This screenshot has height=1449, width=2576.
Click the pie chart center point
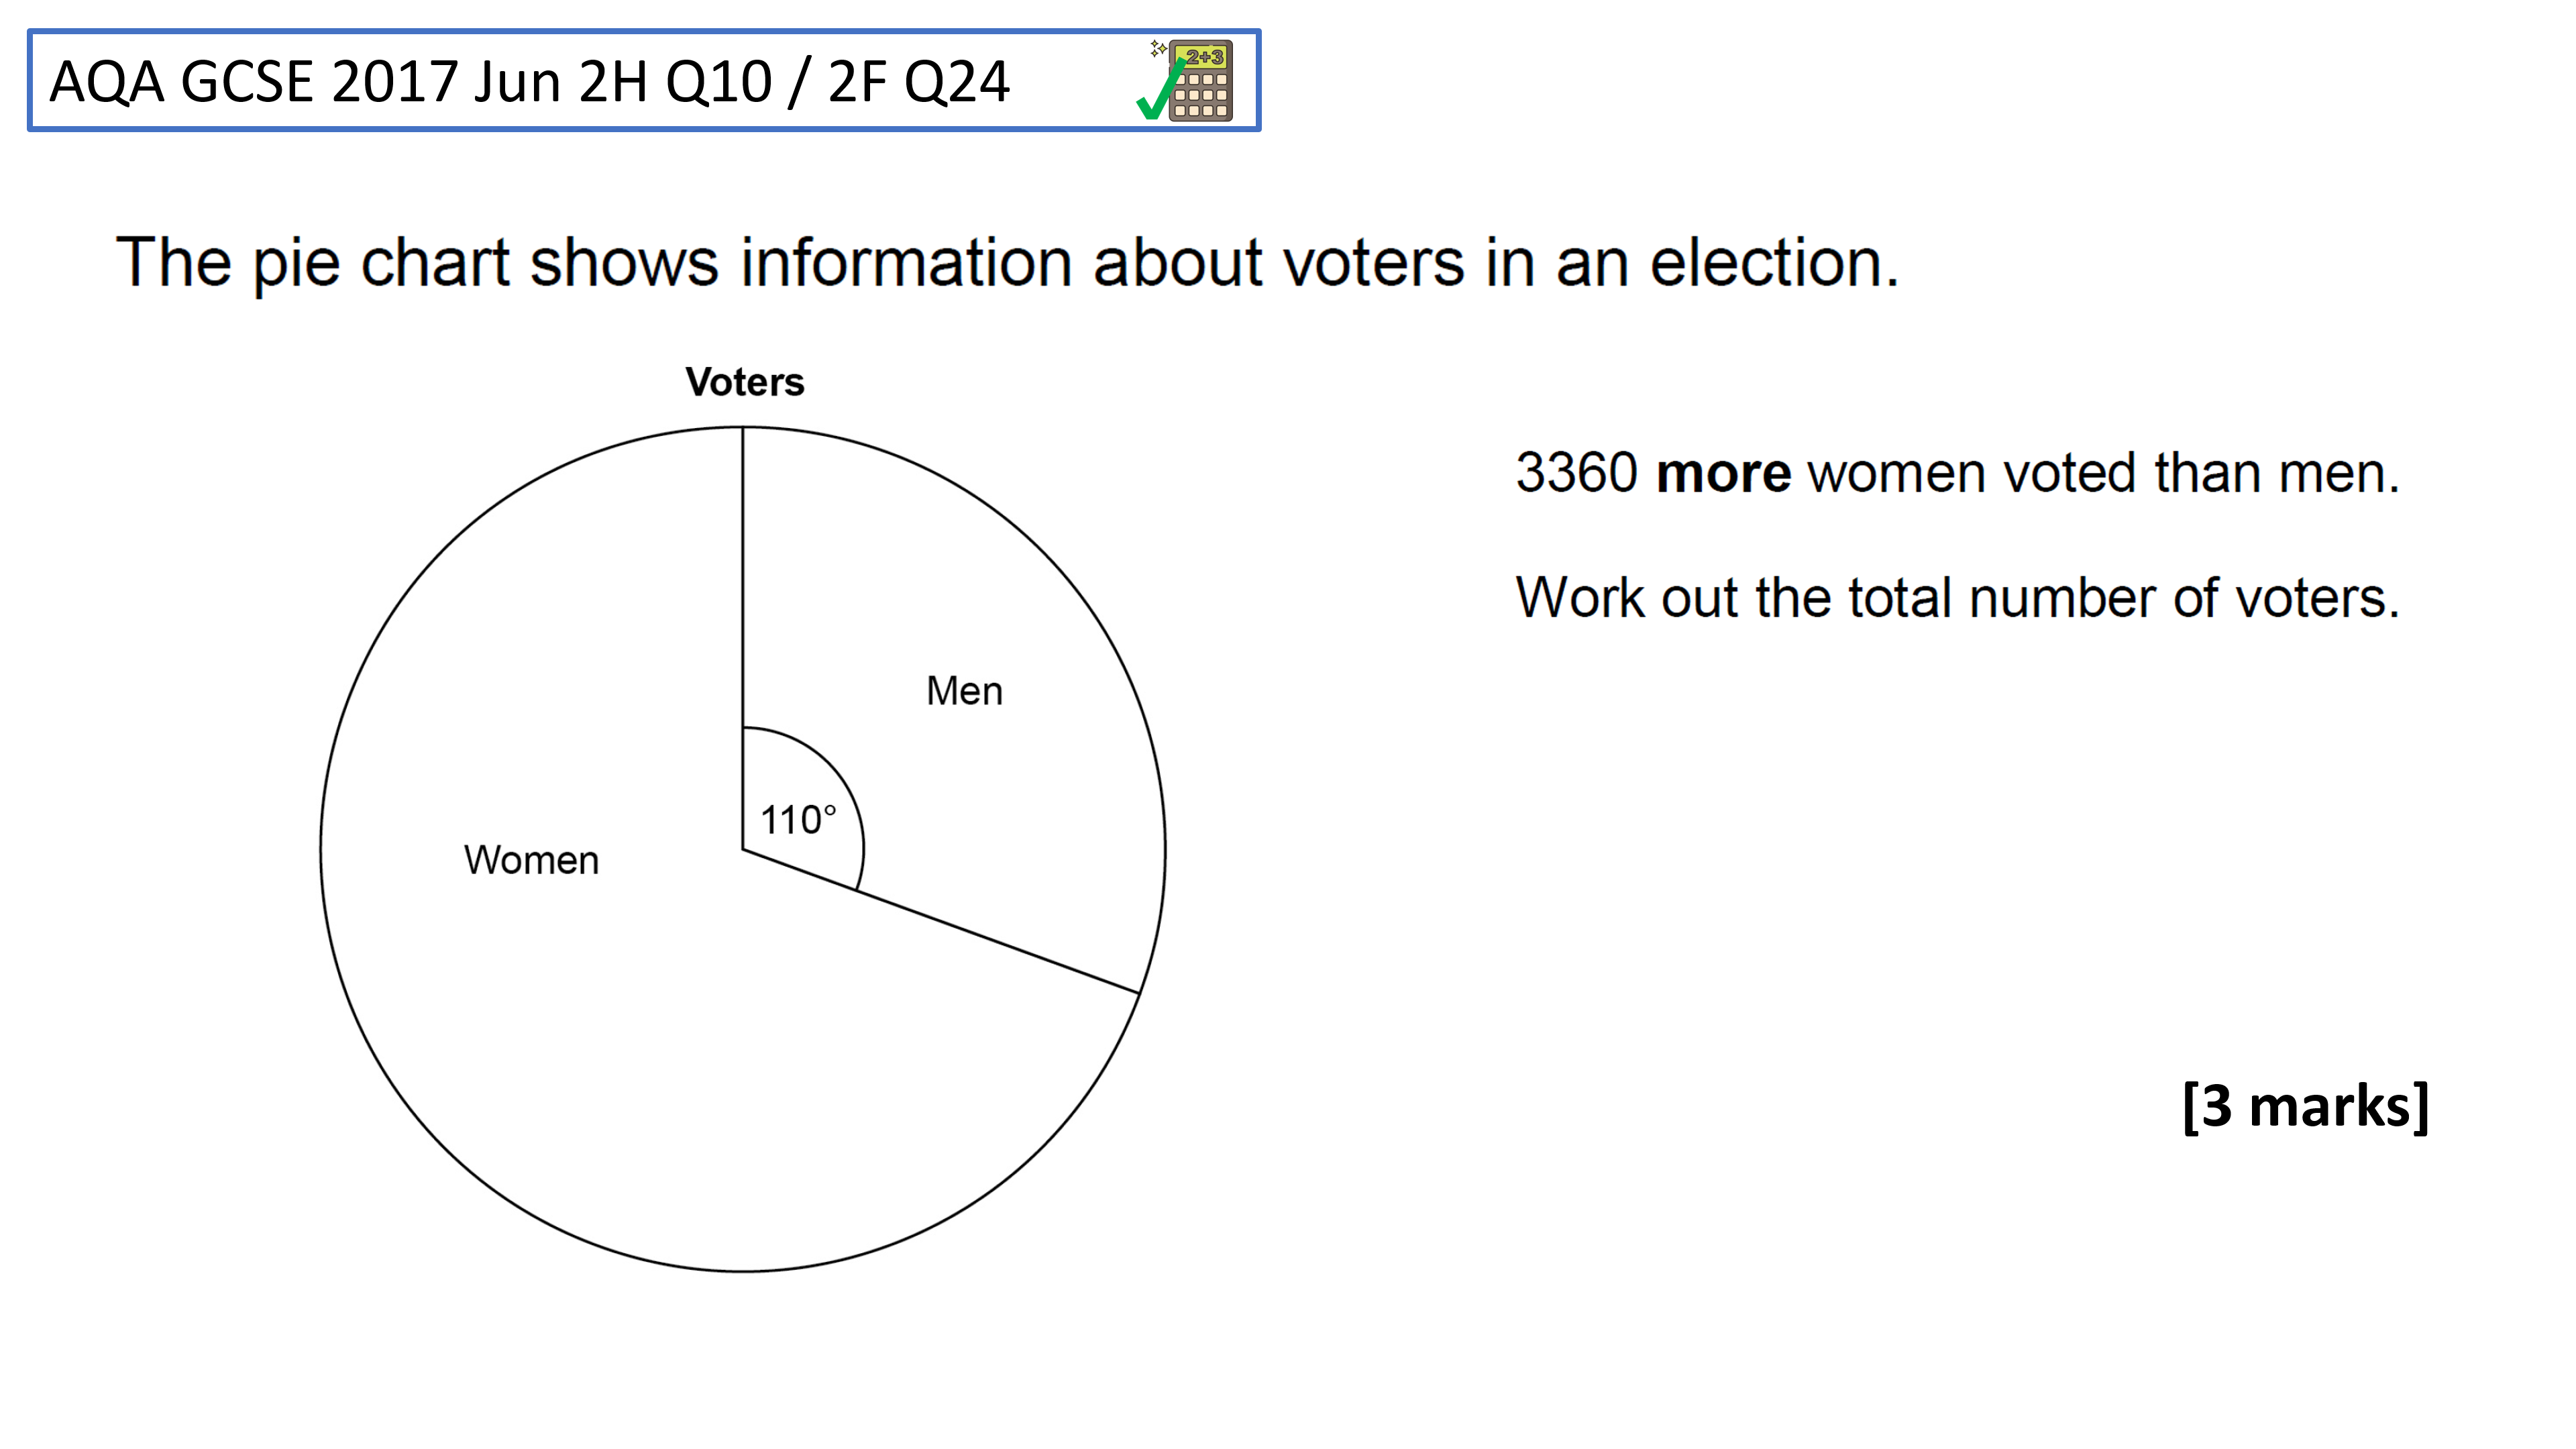coord(743,850)
